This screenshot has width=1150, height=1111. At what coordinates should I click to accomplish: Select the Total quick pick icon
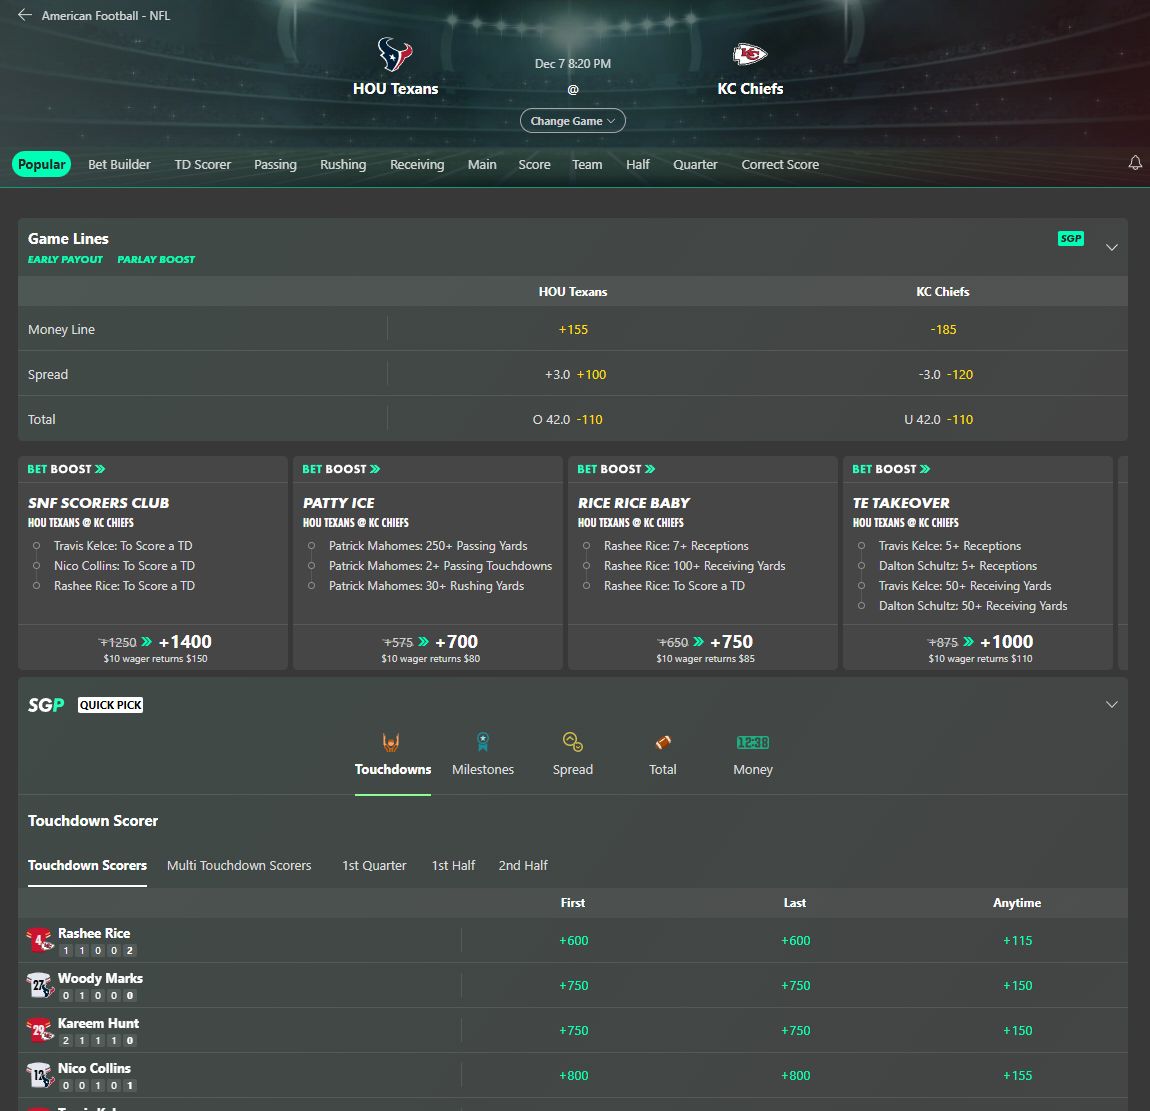(662, 750)
